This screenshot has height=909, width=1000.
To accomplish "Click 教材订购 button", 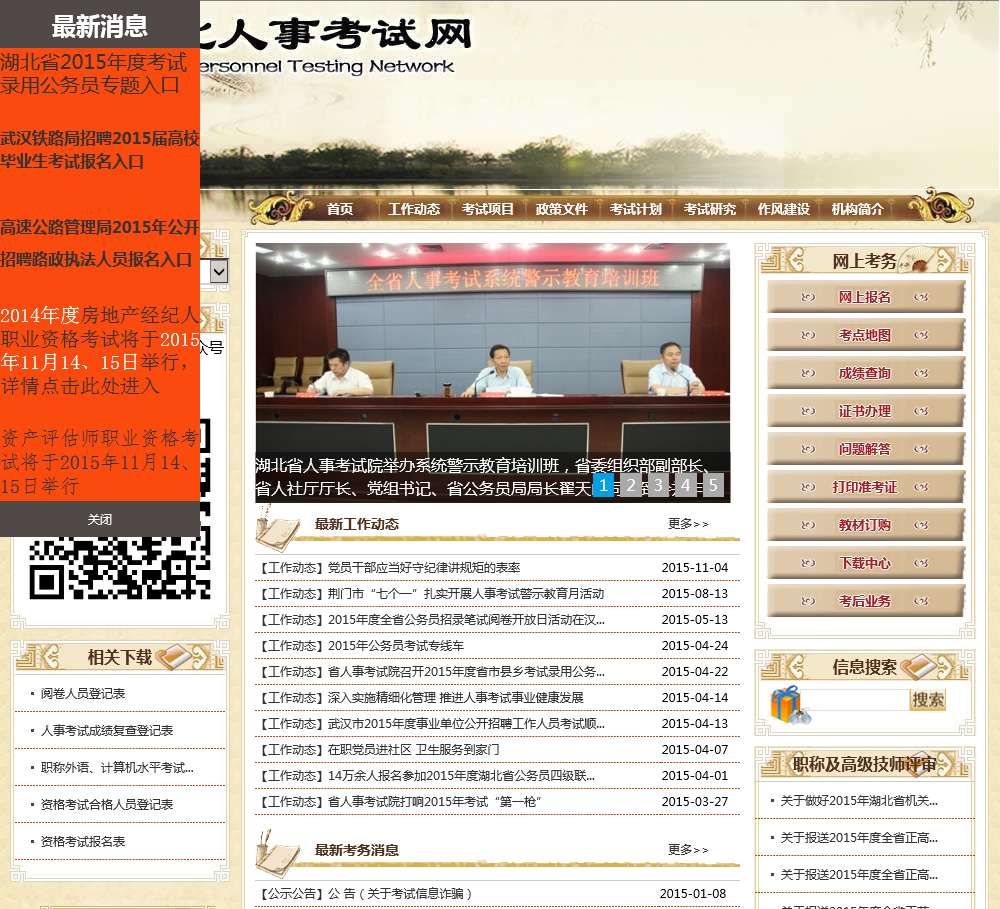I will (865, 525).
